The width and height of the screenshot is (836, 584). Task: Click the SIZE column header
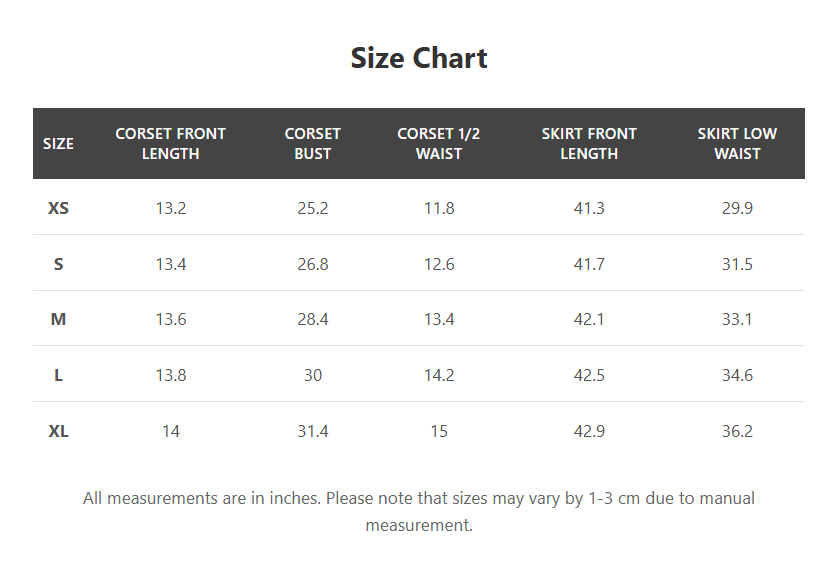pyautogui.click(x=58, y=144)
